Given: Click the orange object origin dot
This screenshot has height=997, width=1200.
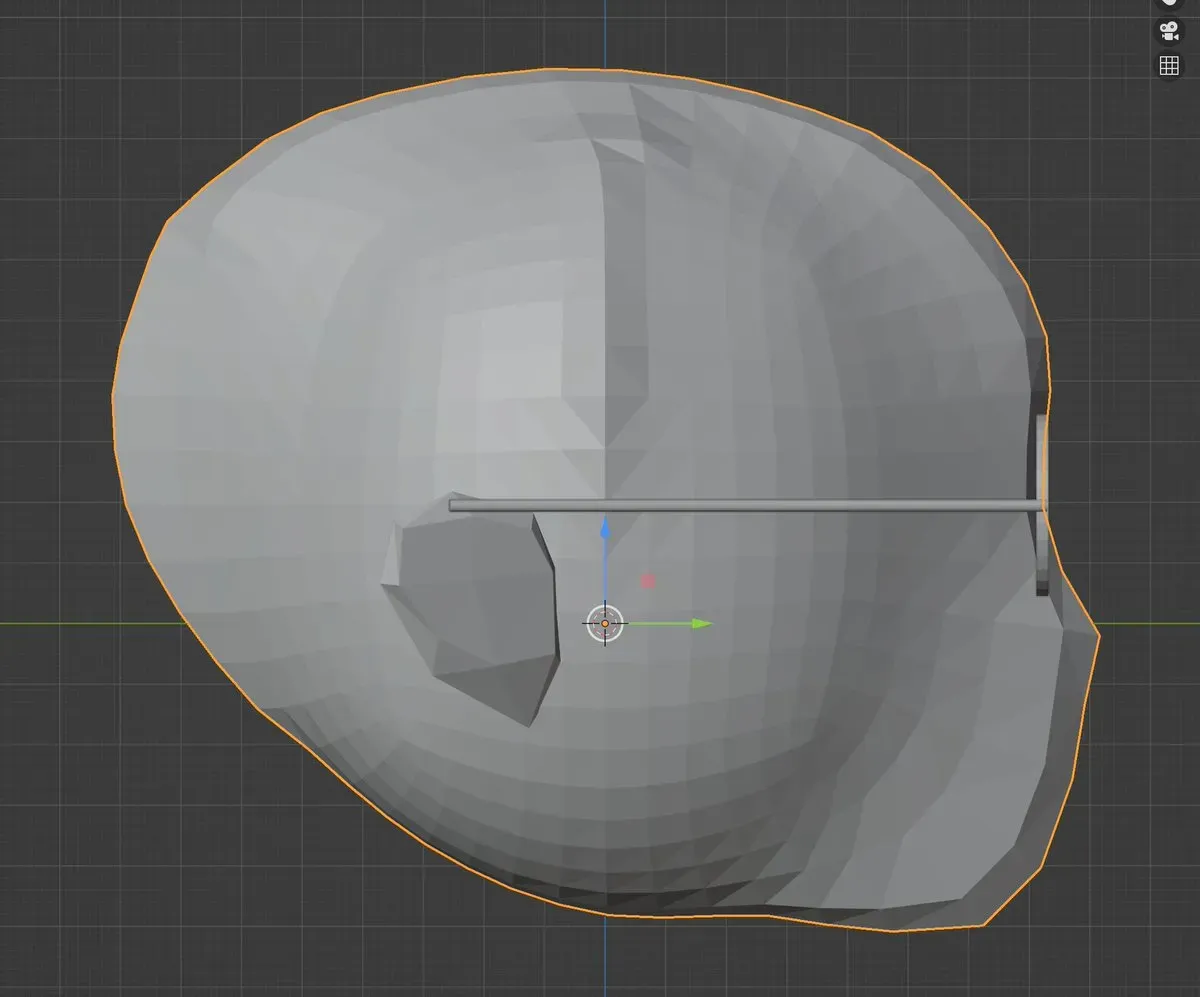Looking at the screenshot, I should point(604,623).
